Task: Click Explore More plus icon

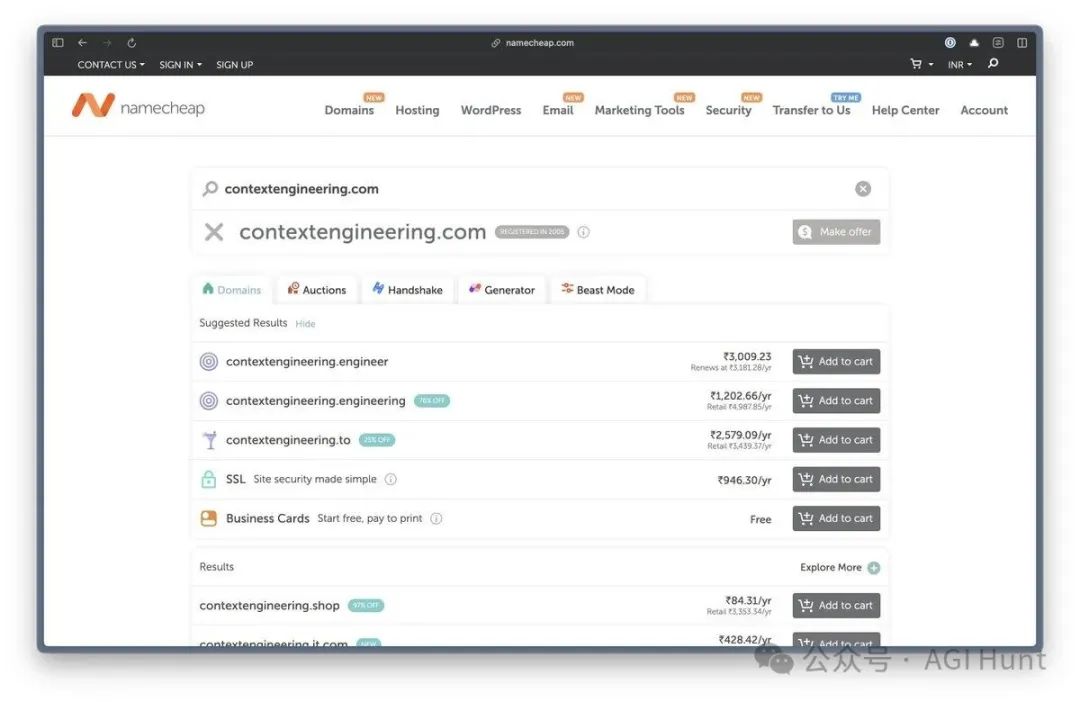Action: coord(874,568)
